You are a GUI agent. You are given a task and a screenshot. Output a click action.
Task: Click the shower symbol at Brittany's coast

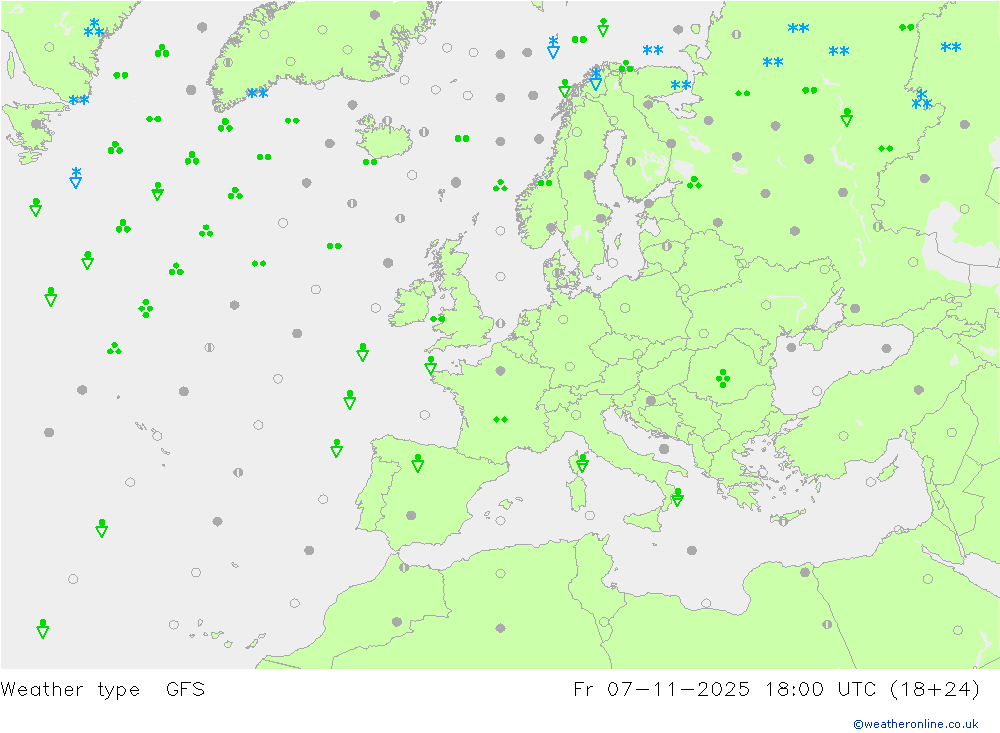430,365
